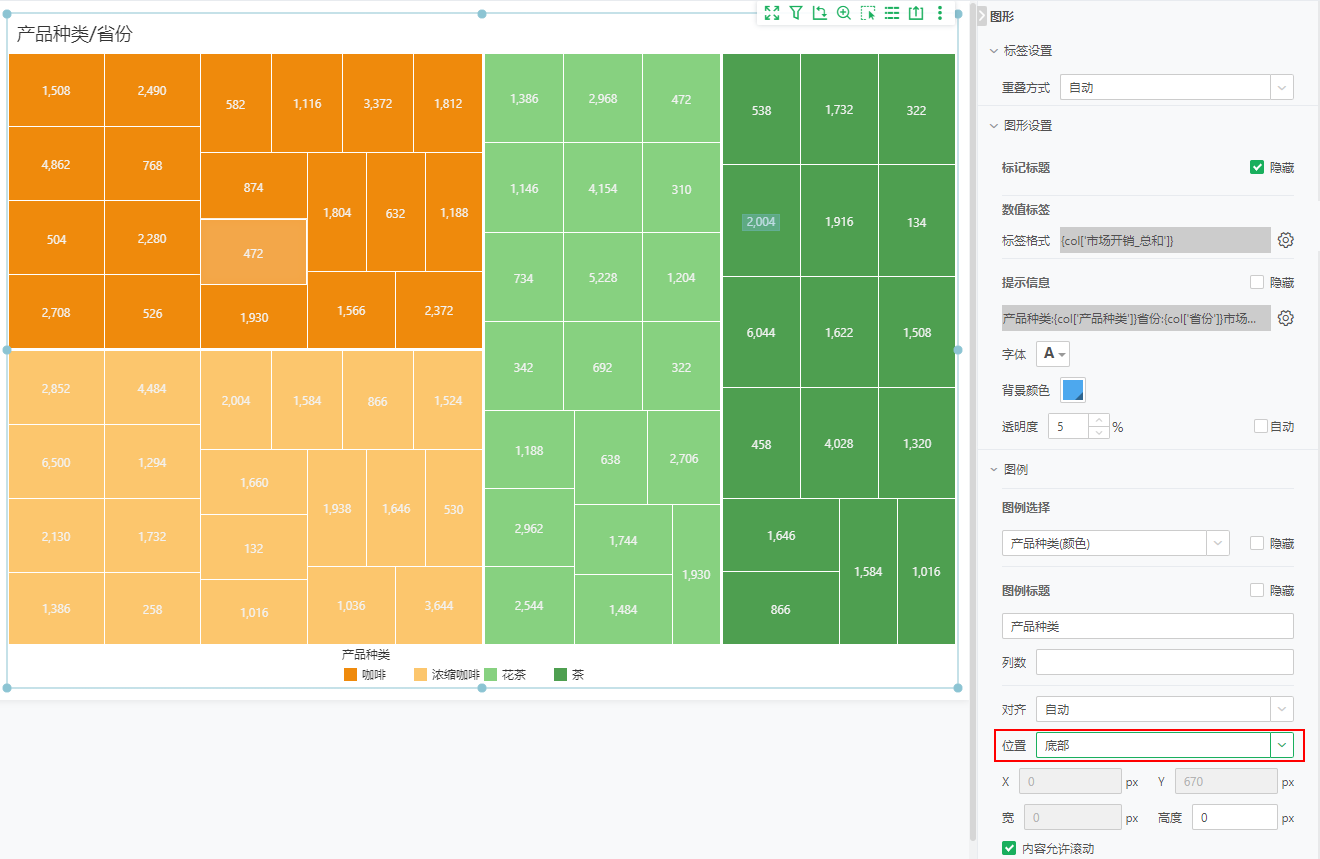Click the 背景颜色 blue color swatch
This screenshot has width=1320, height=859.
1073,389
